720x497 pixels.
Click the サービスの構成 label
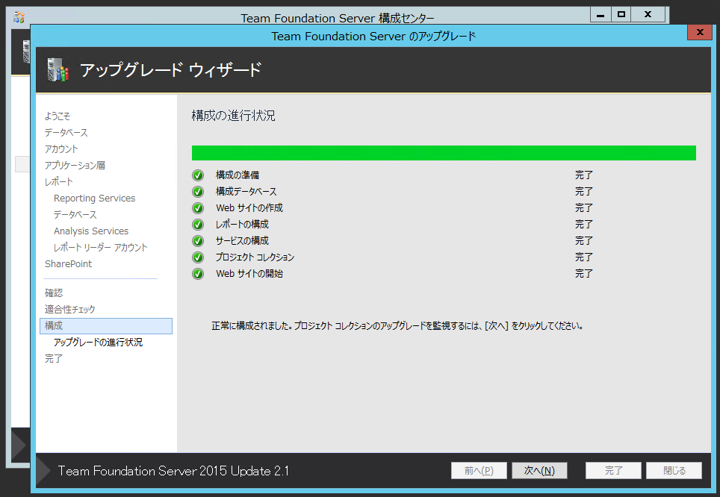(x=242, y=241)
